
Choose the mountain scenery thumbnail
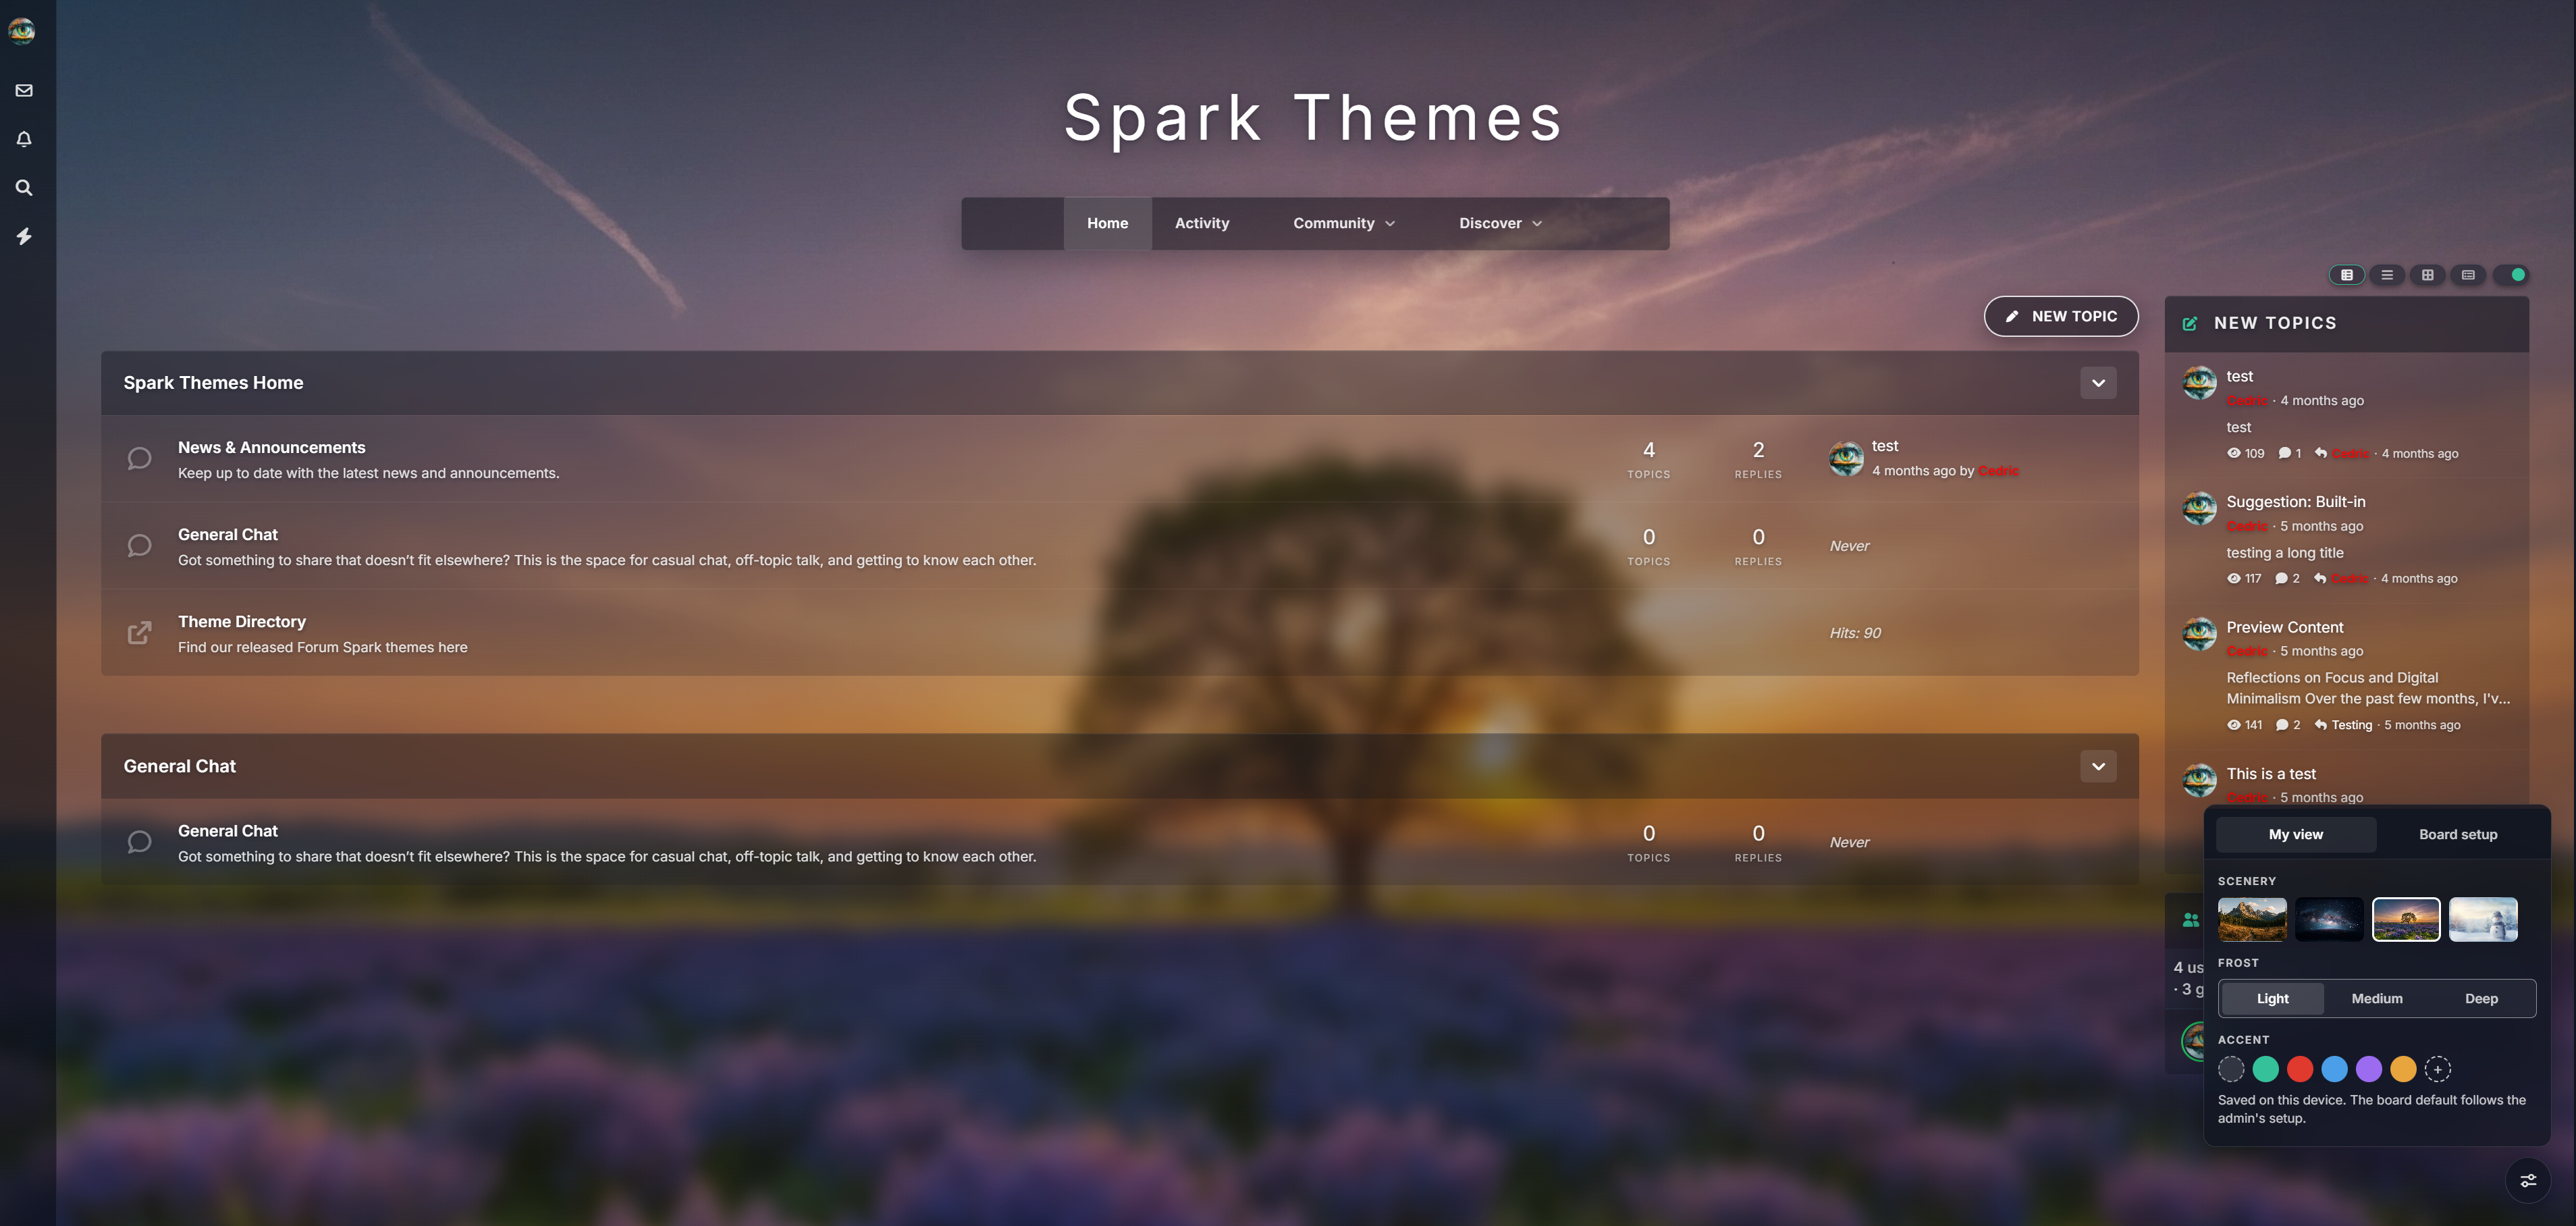tap(2252, 919)
